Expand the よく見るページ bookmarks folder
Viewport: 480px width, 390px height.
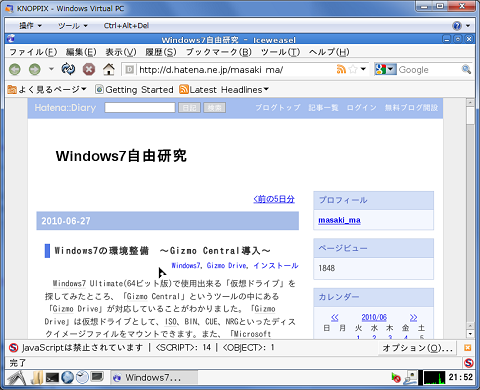click(47, 89)
